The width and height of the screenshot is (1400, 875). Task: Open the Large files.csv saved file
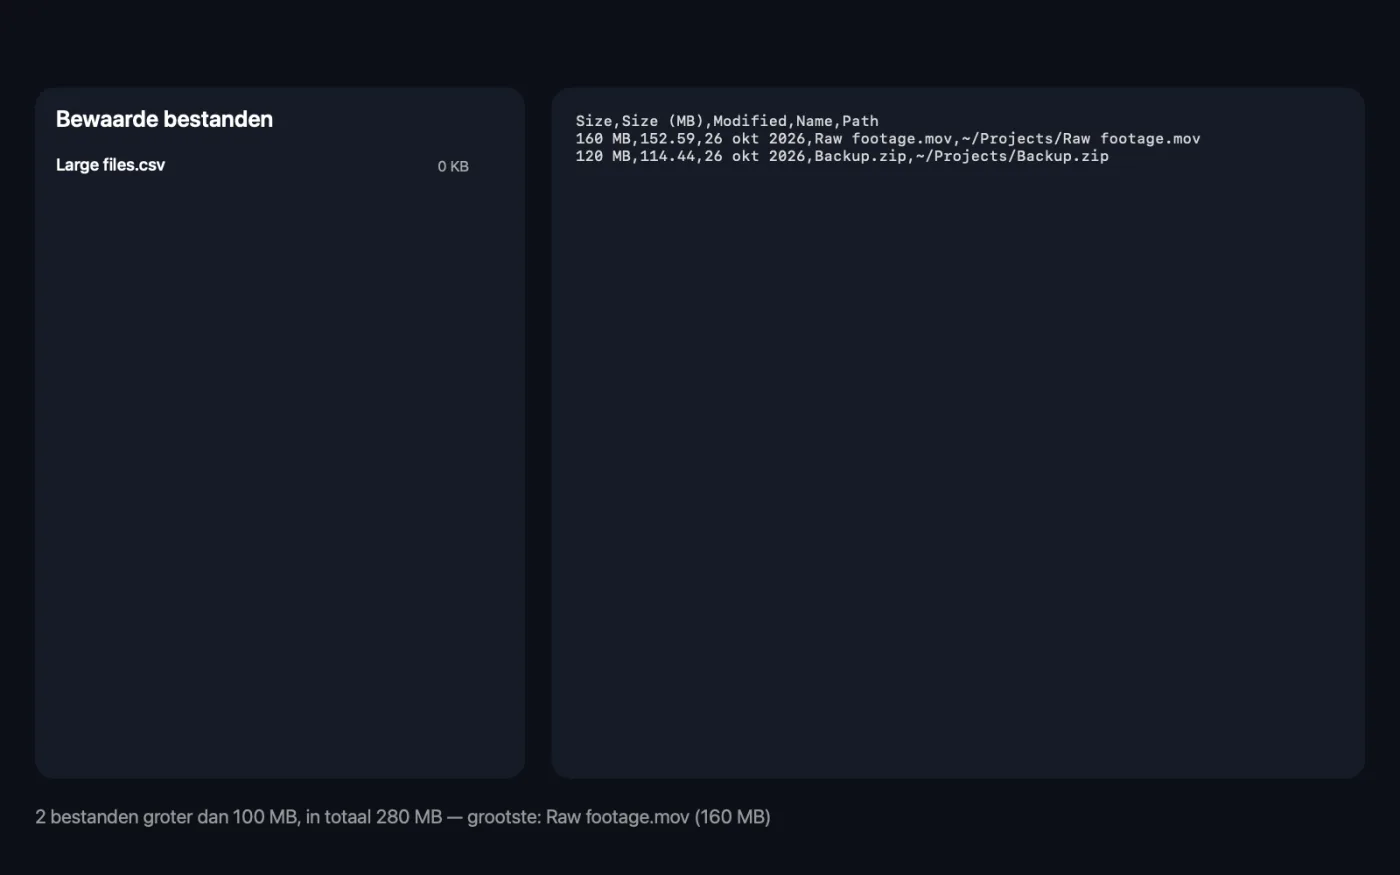point(262,166)
